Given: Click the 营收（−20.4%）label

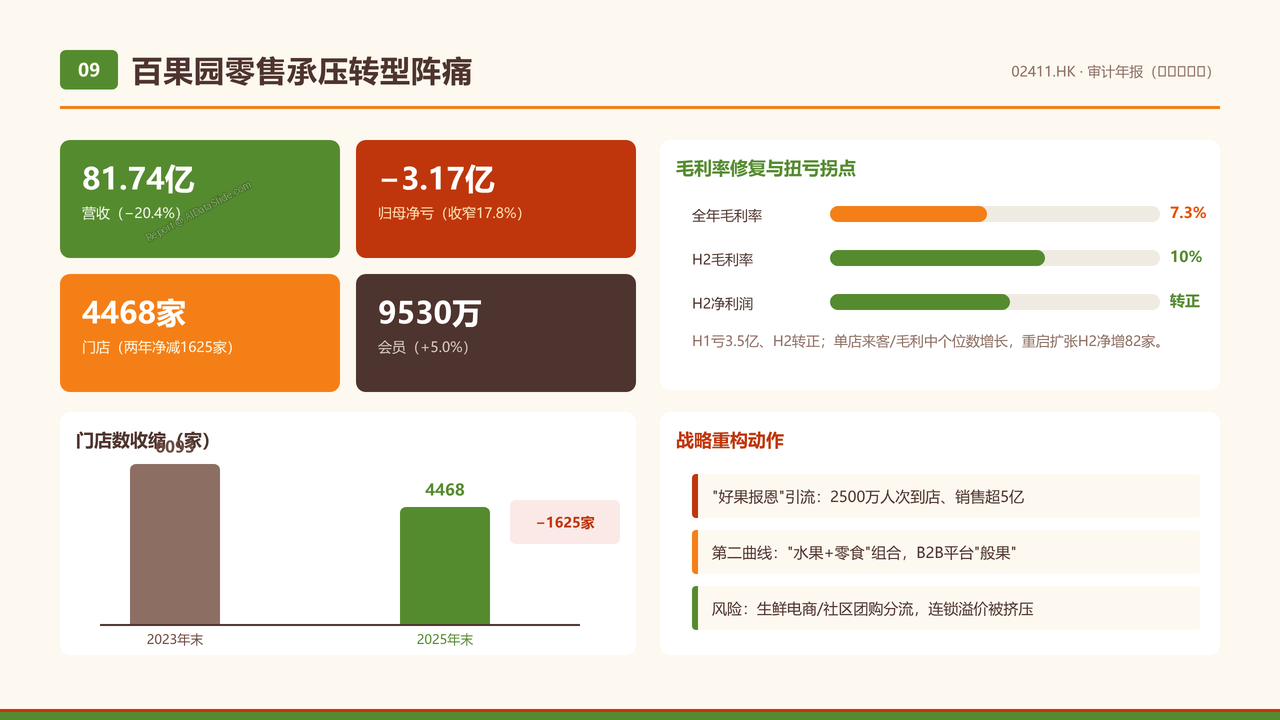Looking at the screenshot, I should [x=132, y=213].
